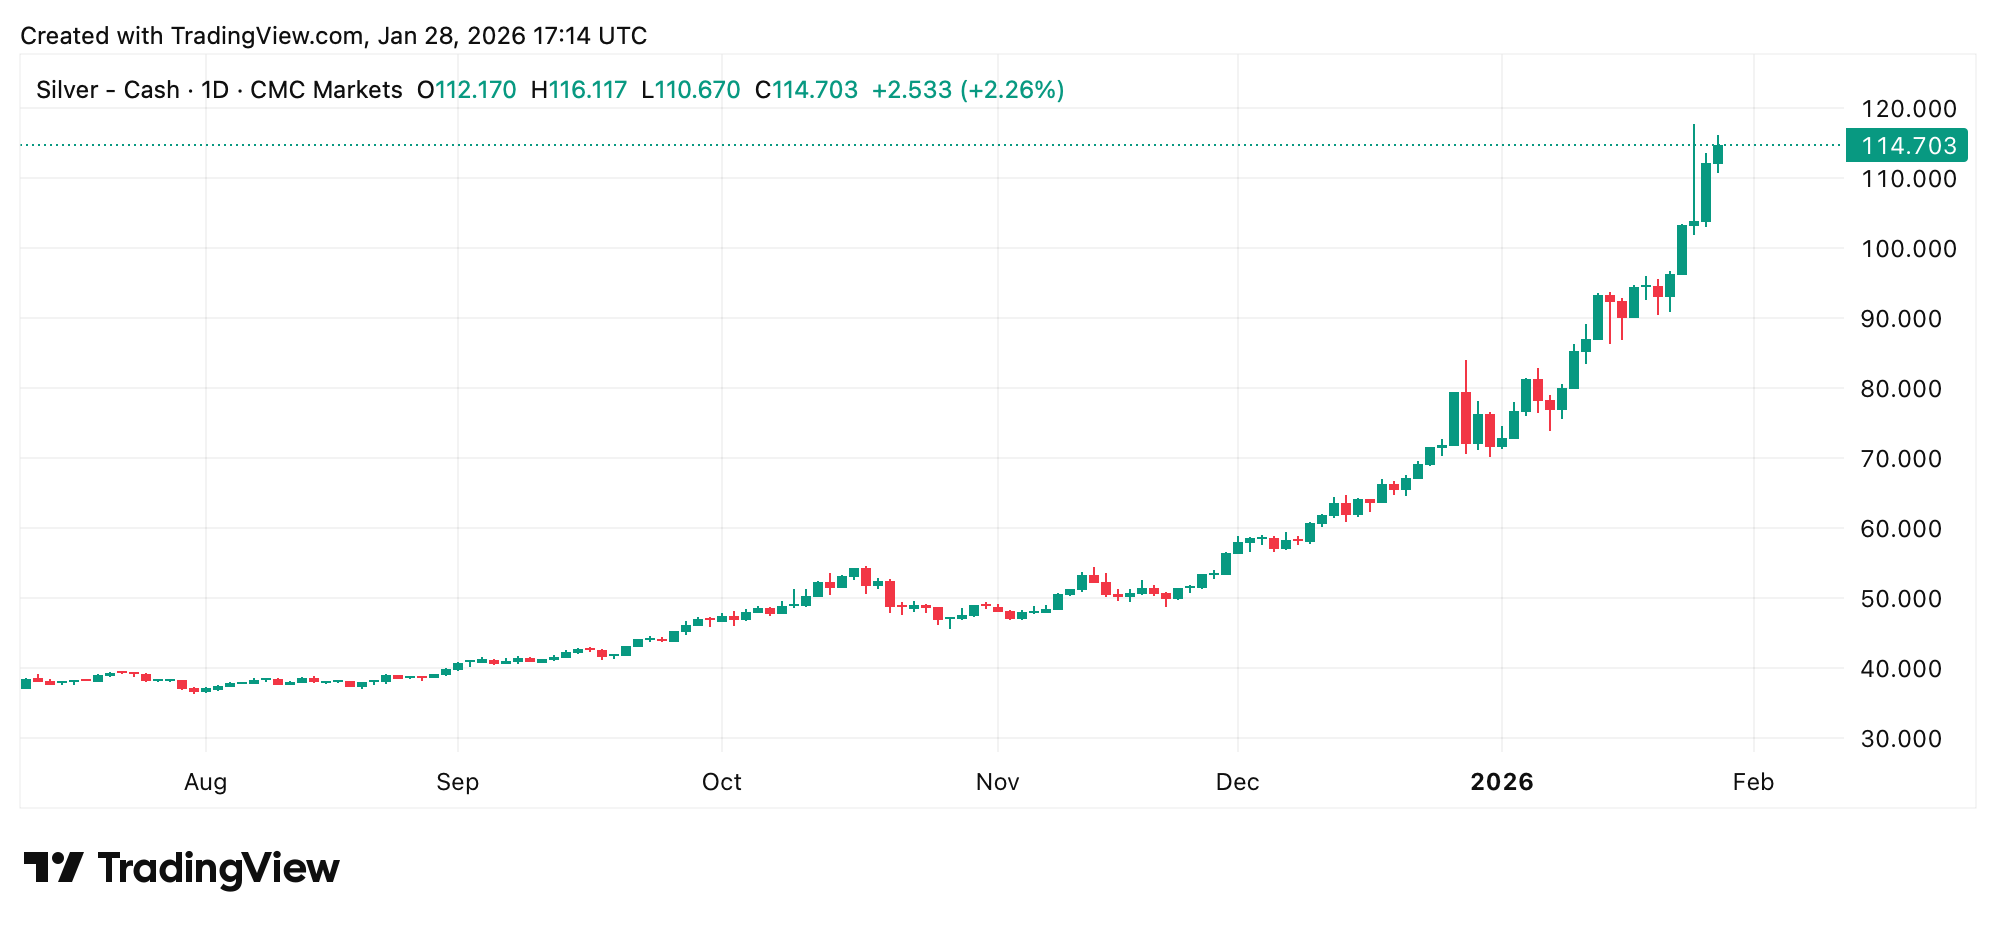Click the green 114.703 current price tag
Viewport: 1996px width, 928px height.
[1907, 146]
